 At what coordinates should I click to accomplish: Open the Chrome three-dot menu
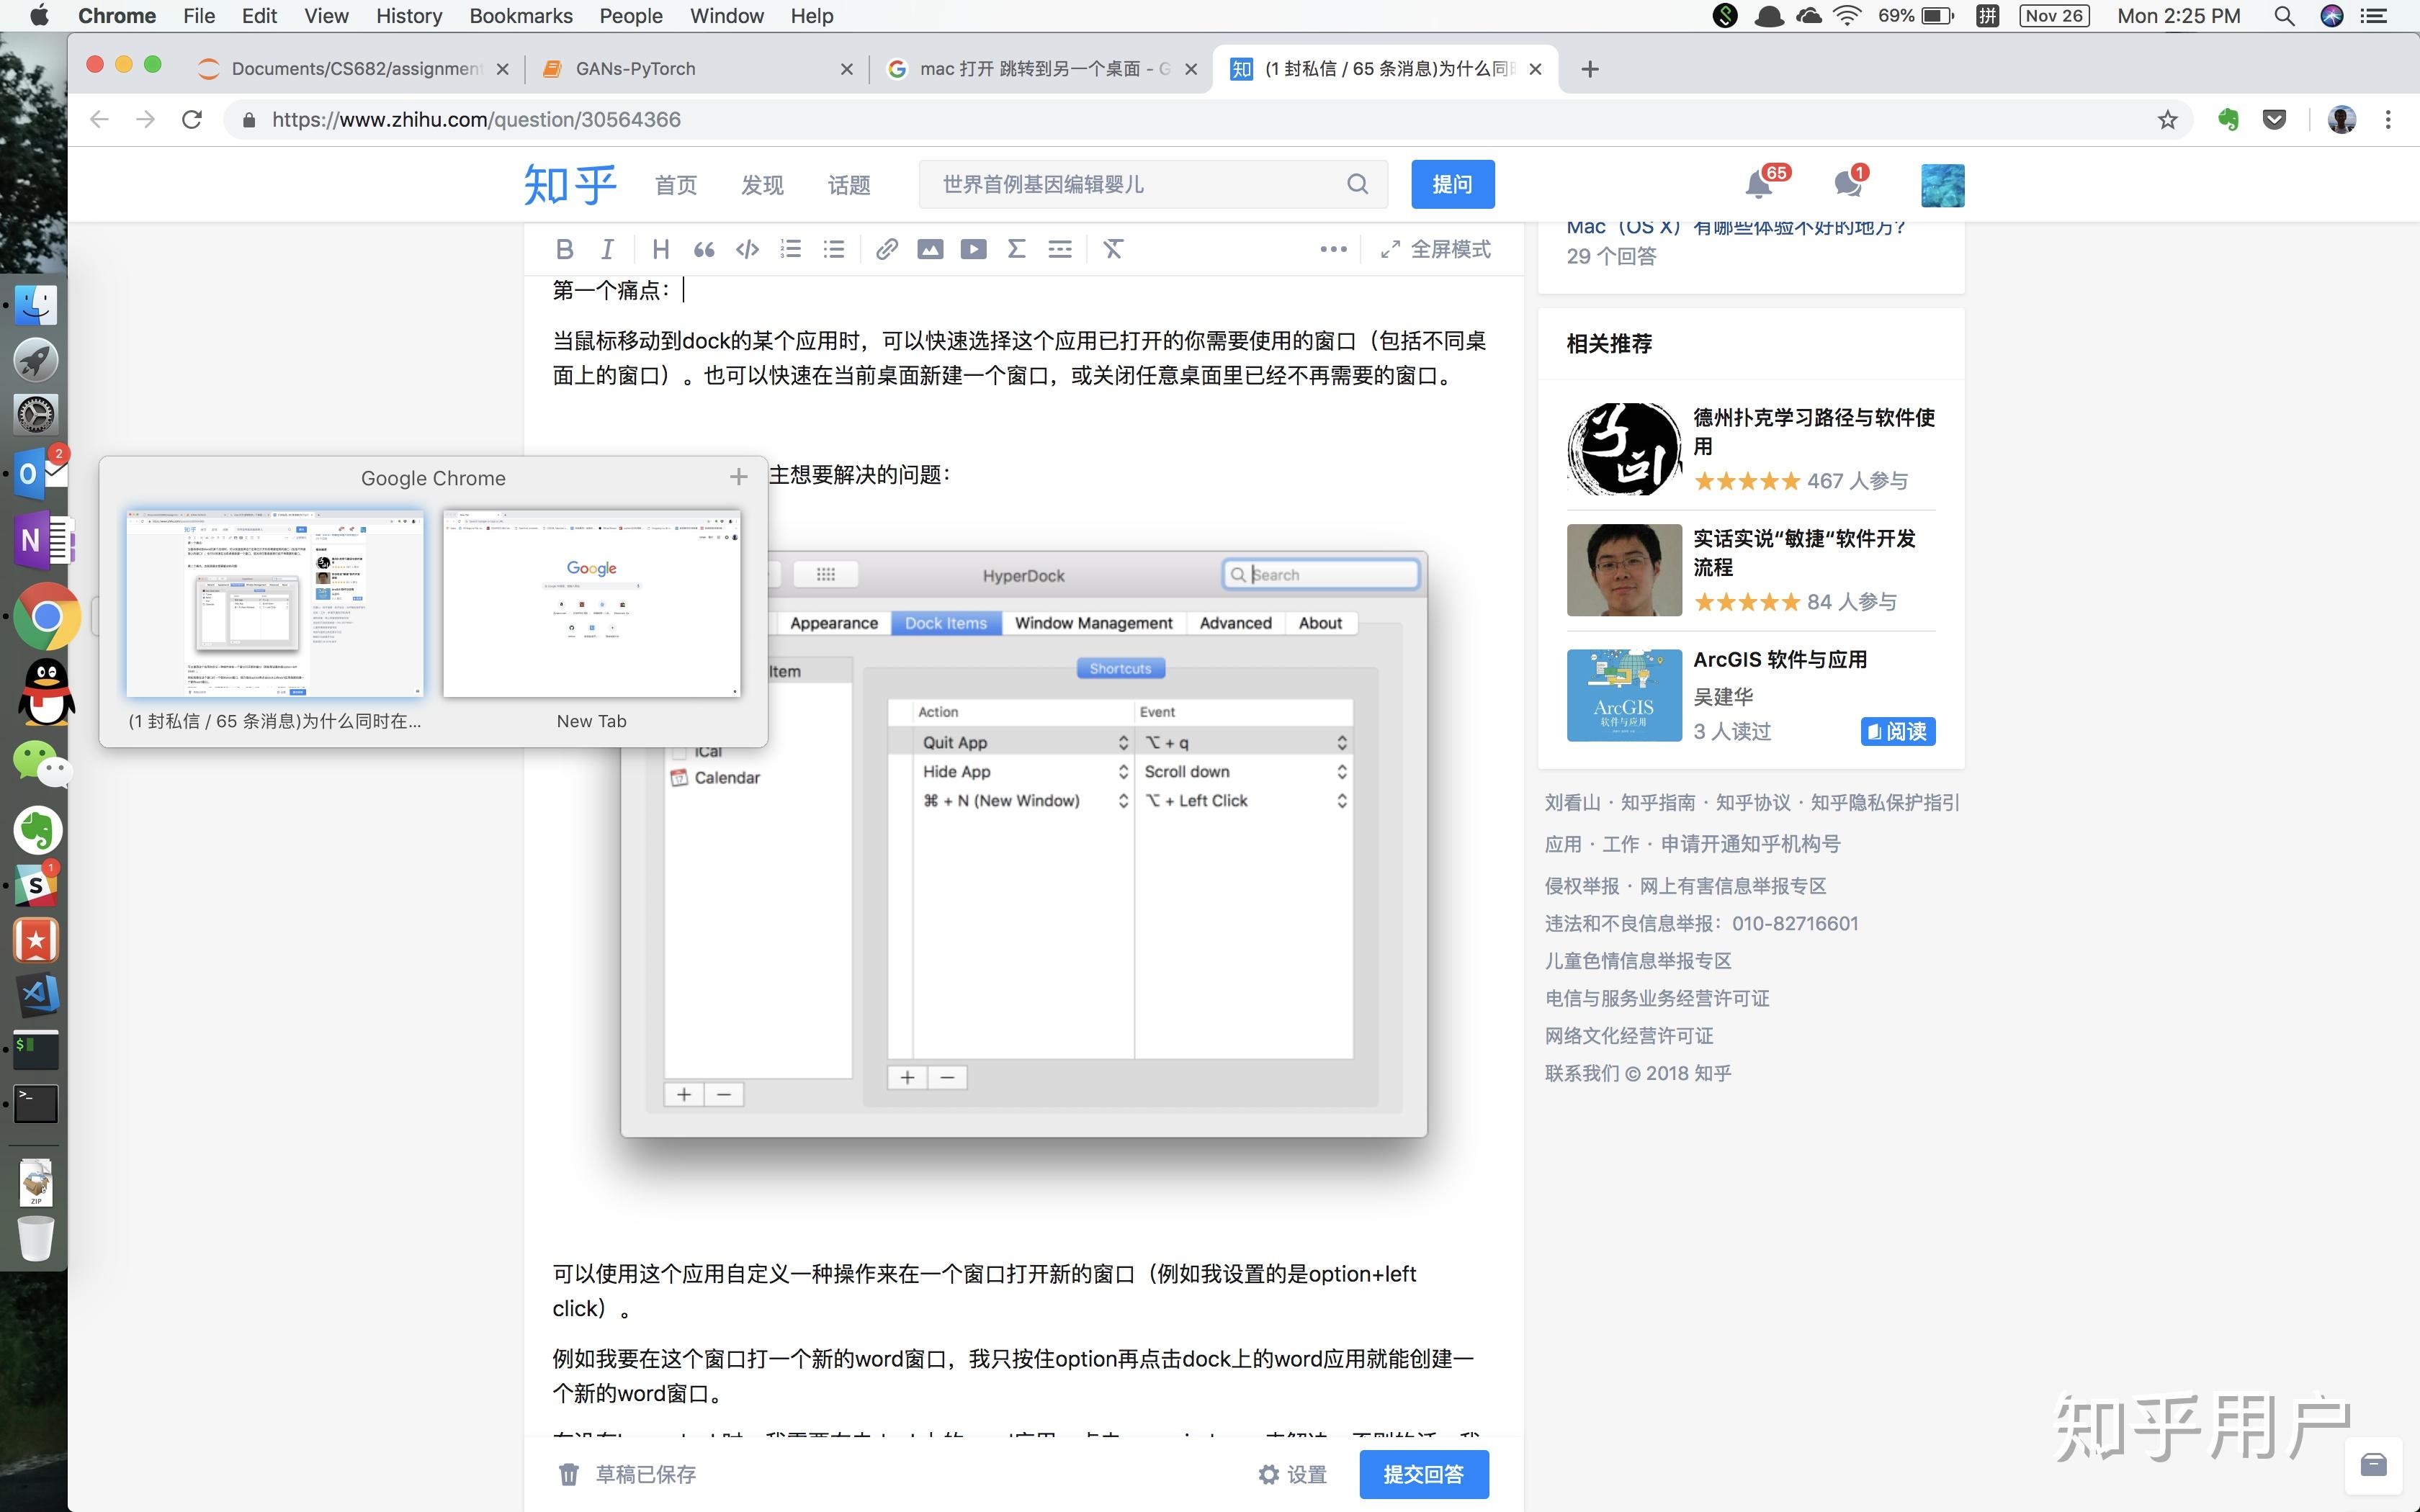[2388, 120]
